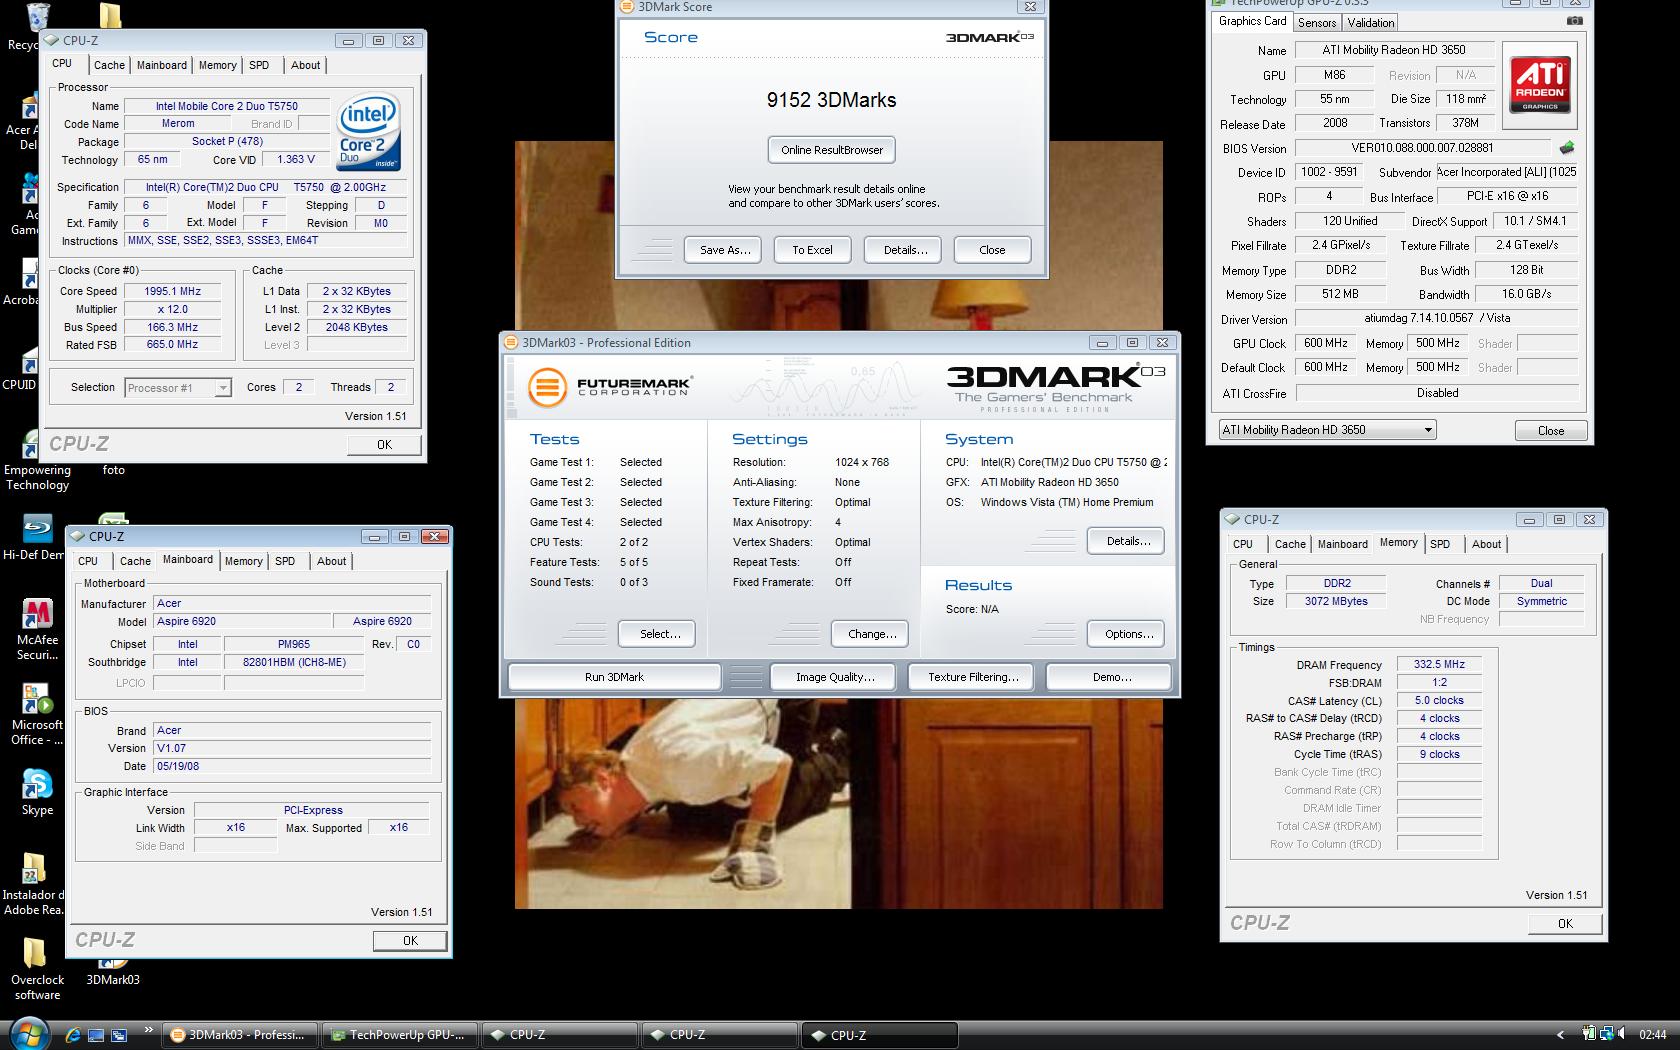The height and width of the screenshot is (1050, 1680).
Task: Open Texture Filtering... tool
Action: coord(973,677)
